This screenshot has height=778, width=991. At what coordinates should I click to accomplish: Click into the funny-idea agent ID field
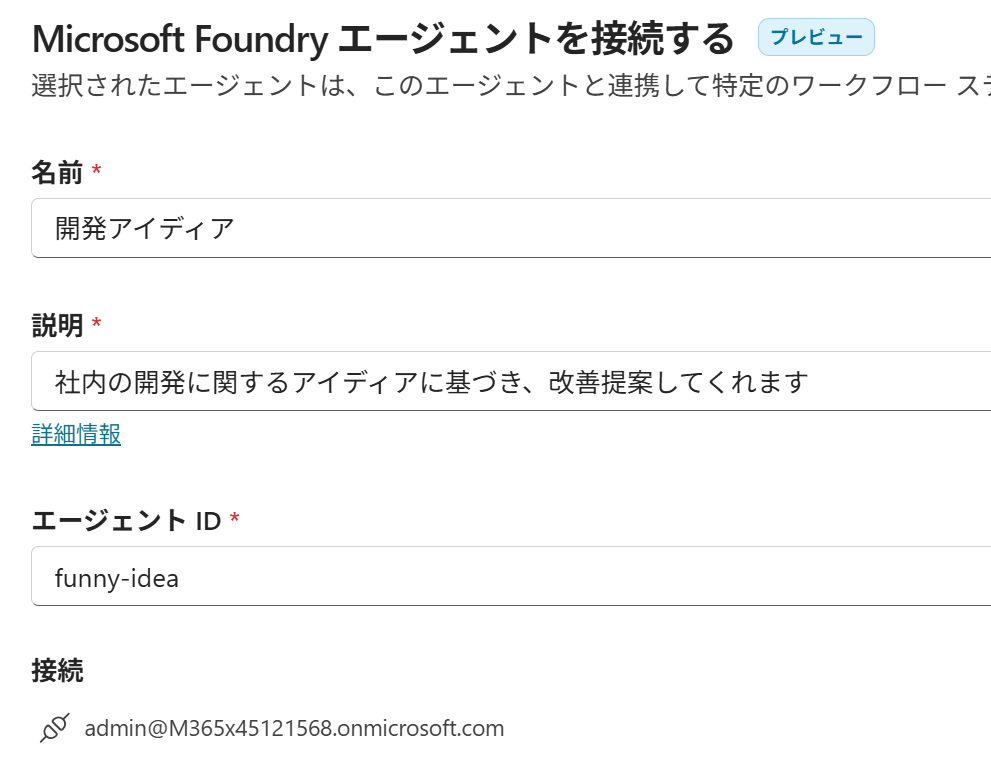510,576
